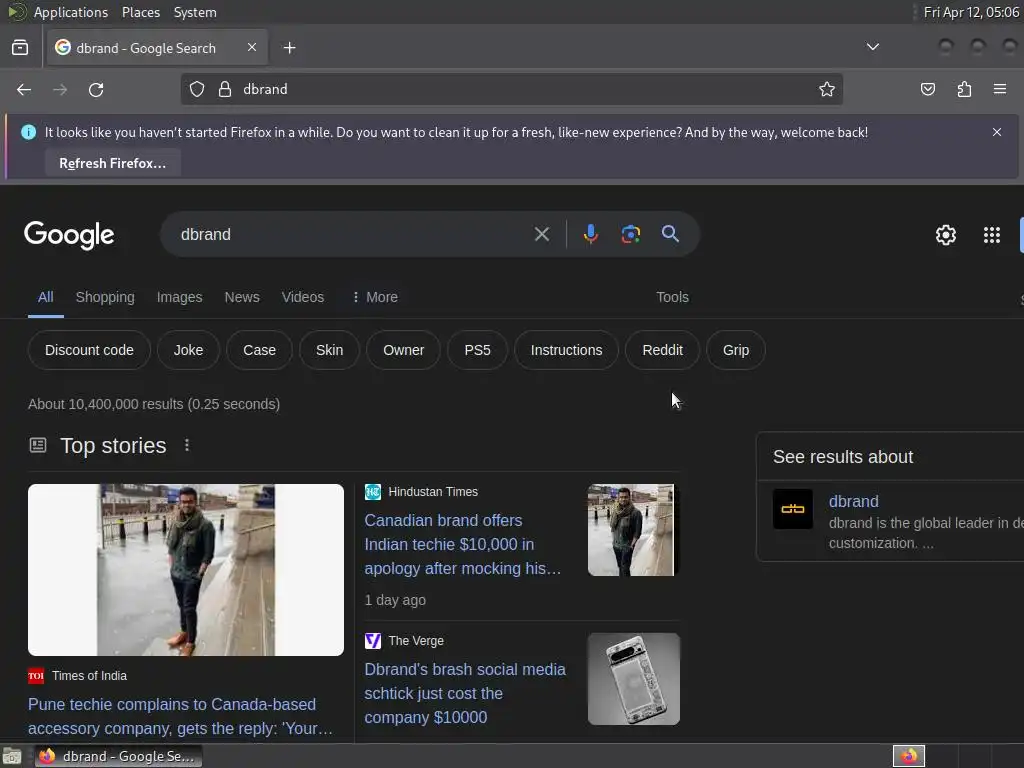Open the Hindustan Times story thumbnail
1024x768 pixels.
click(633, 530)
